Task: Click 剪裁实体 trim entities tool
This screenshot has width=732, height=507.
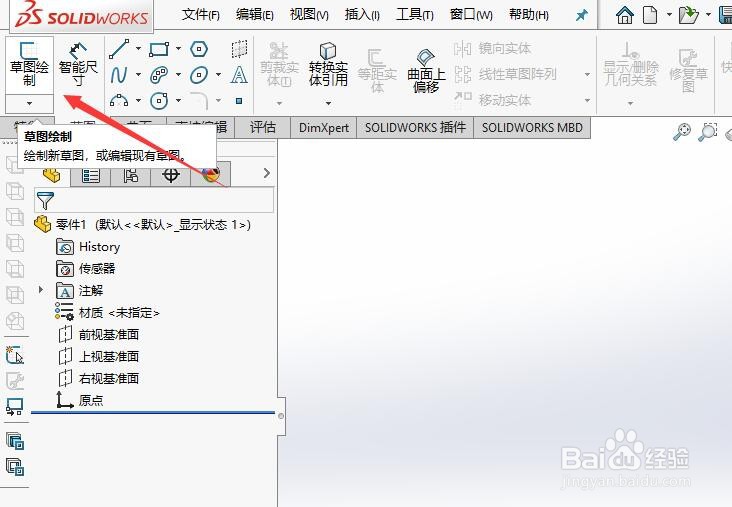Action: point(279,64)
